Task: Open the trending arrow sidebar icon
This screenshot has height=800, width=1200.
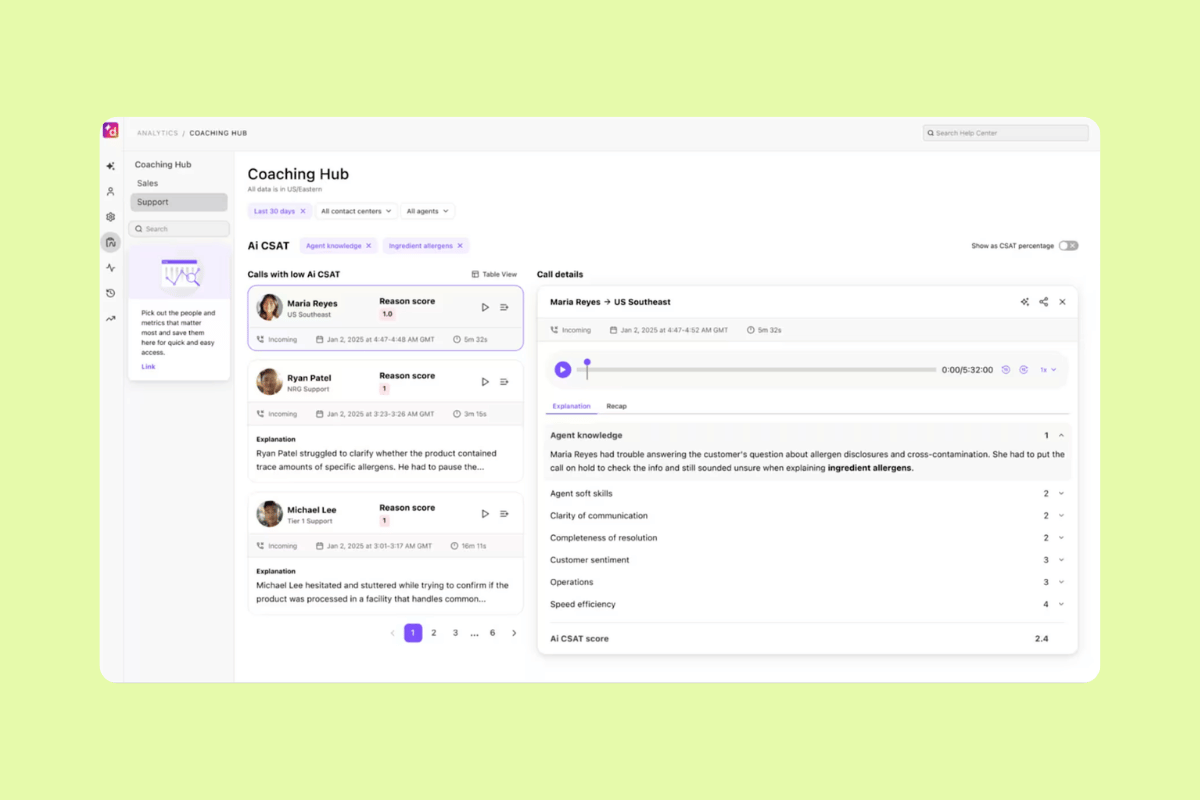Action: 111,319
